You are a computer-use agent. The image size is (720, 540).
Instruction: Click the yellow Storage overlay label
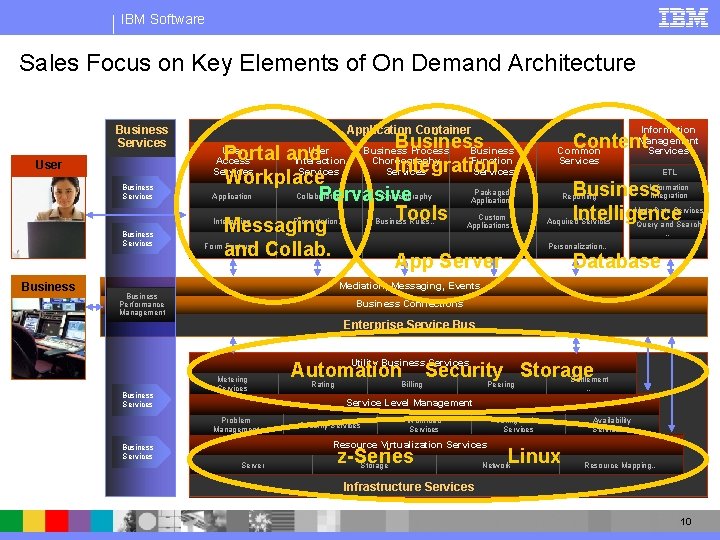(557, 370)
